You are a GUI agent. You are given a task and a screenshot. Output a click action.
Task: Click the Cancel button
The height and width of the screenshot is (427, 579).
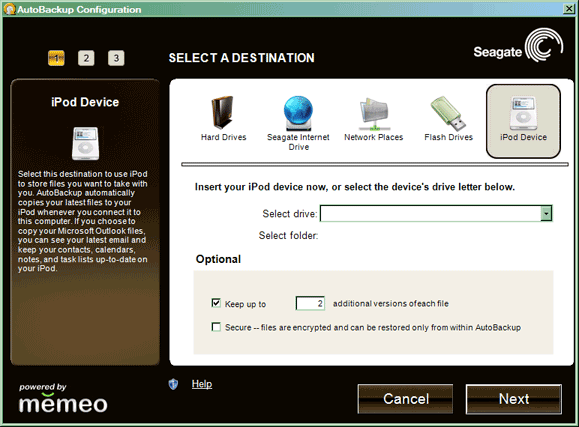point(405,399)
